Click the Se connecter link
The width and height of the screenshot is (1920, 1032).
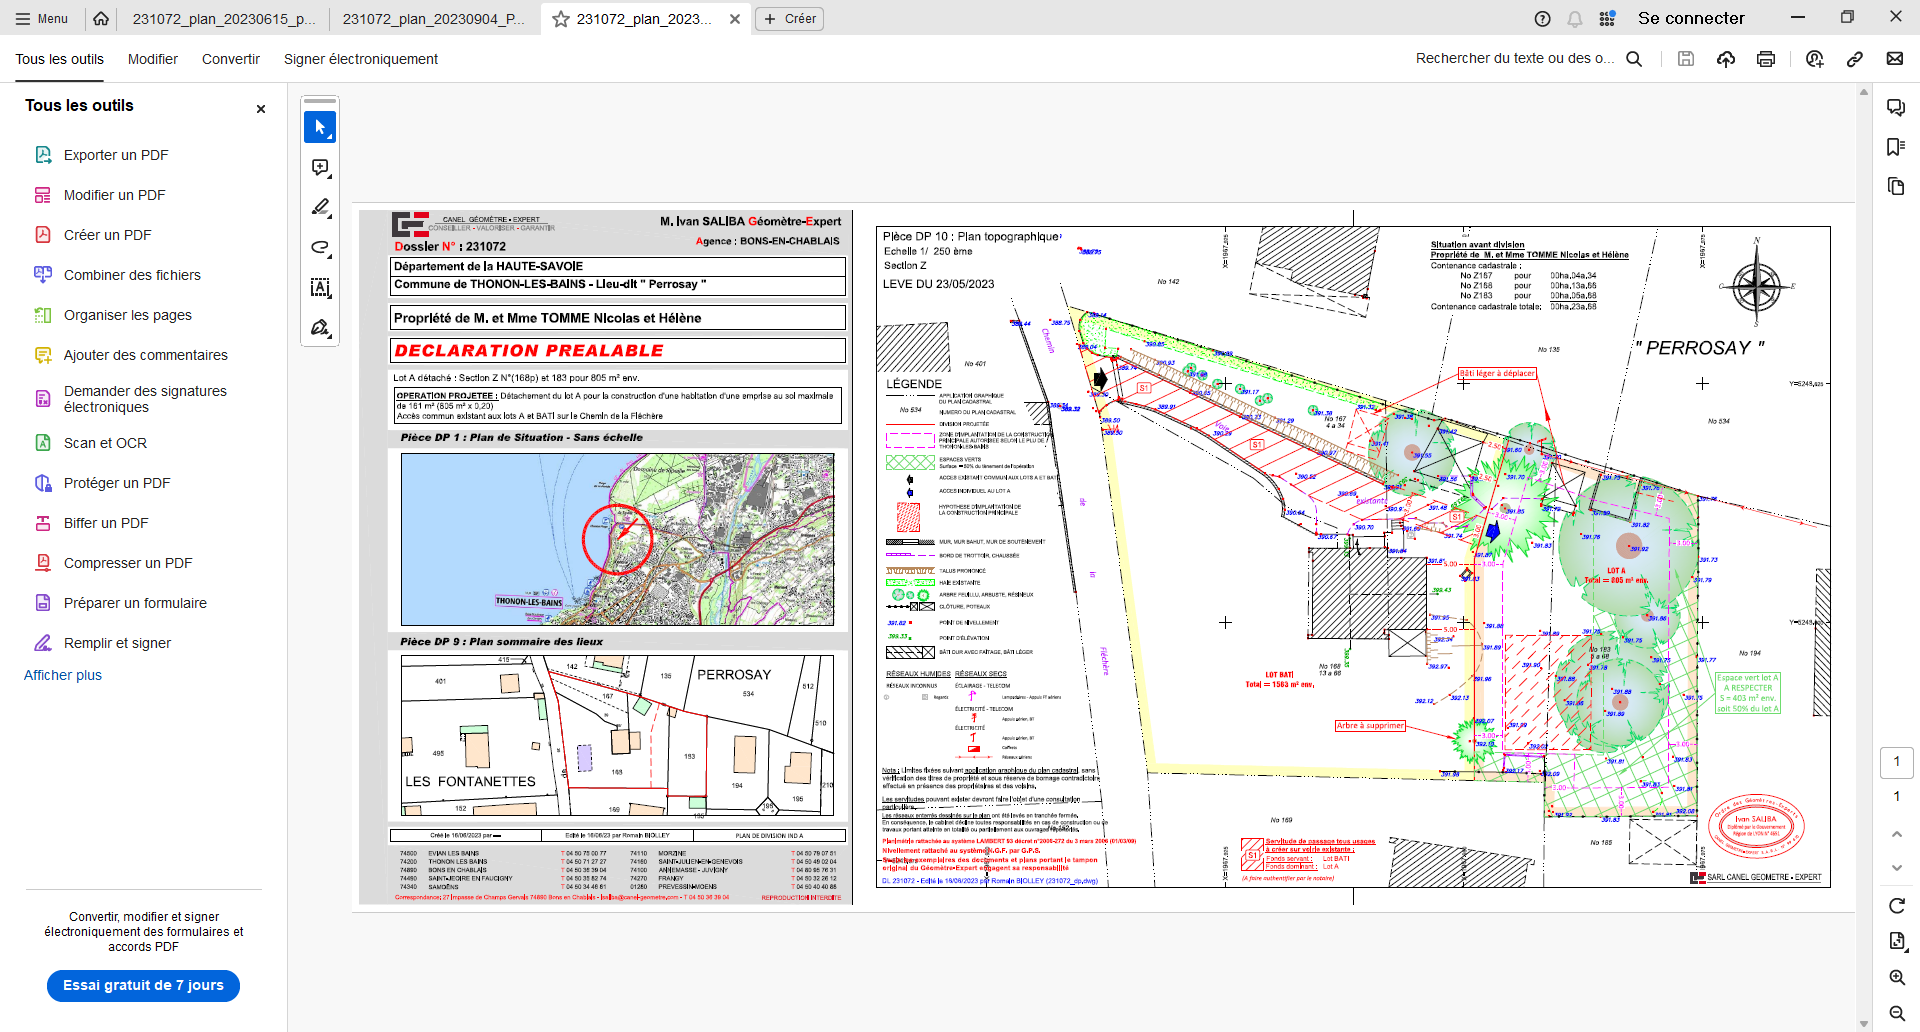click(1690, 19)
